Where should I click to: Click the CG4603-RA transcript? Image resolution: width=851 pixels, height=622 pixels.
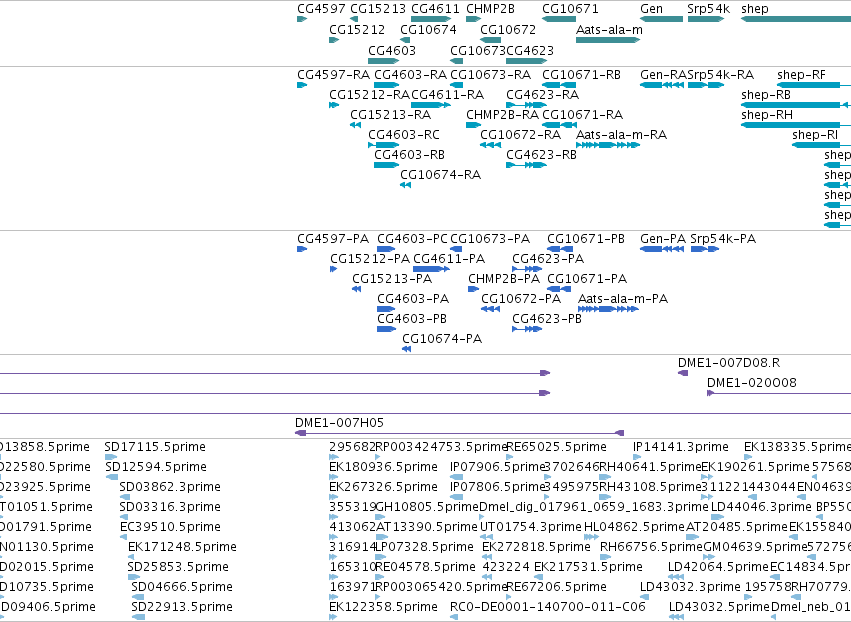click(386, 85)
